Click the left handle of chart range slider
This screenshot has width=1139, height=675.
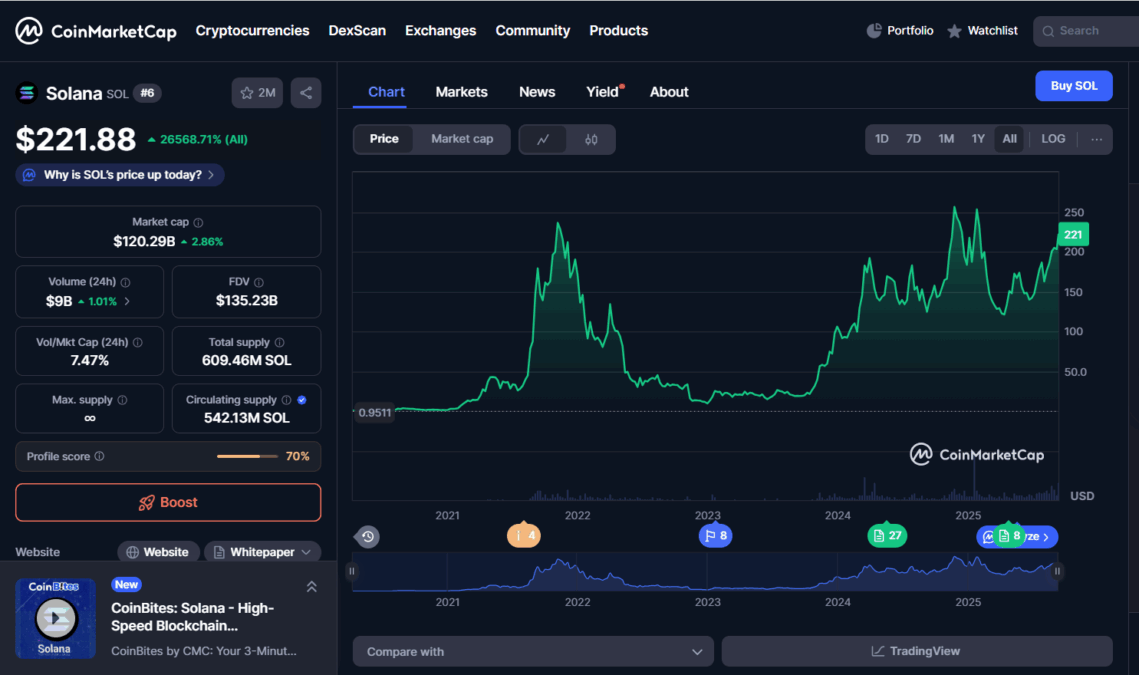point(352,571)
